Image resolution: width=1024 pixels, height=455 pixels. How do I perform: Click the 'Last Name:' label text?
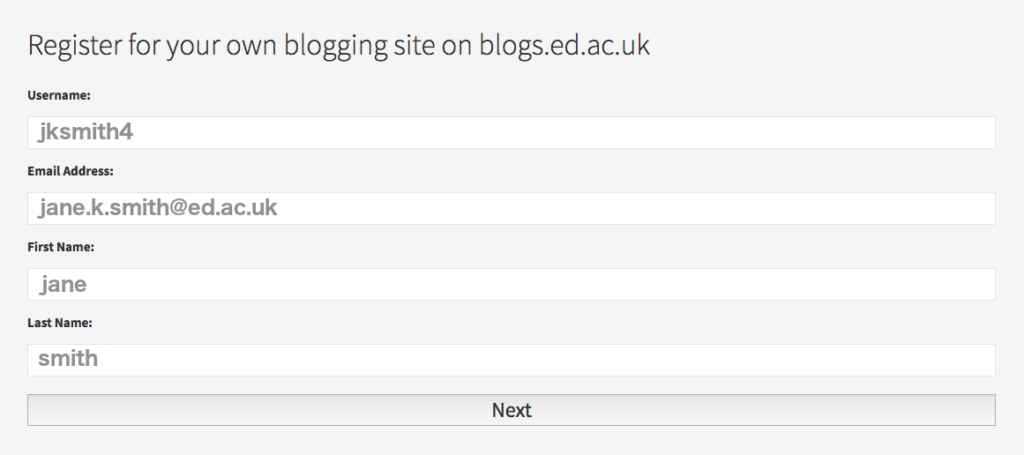(60, 323)
